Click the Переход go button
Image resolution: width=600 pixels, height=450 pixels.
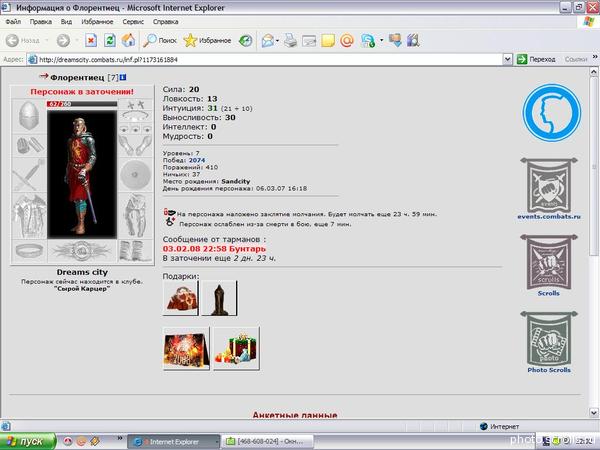pyautogui.click(x=536, y=59)
